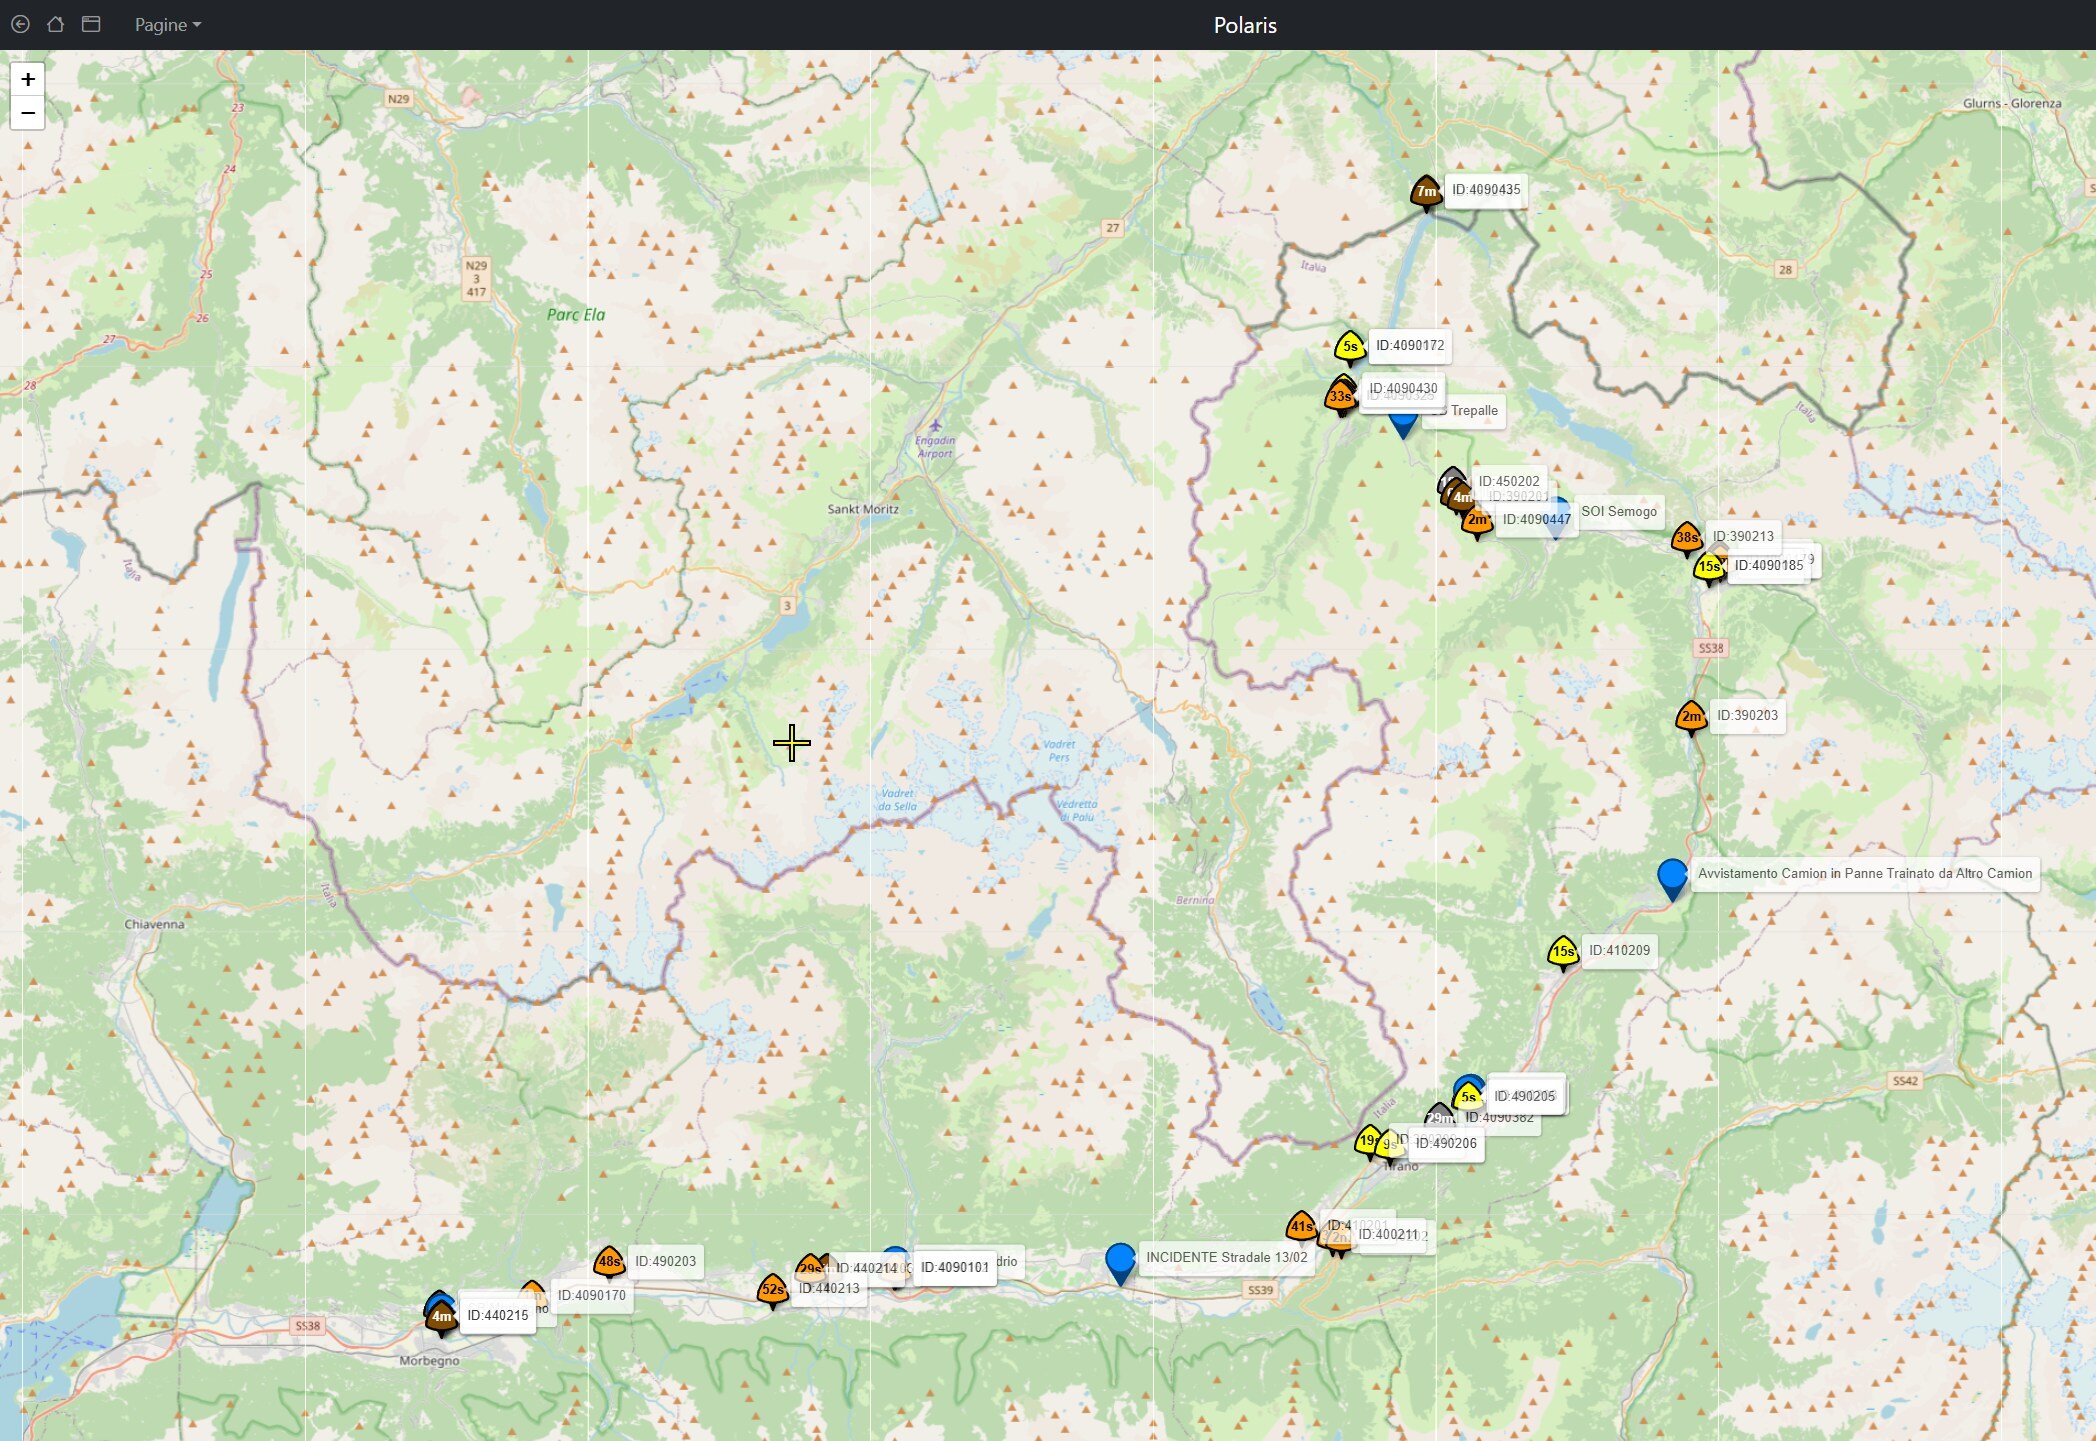Image resolution: width=2096 pixels, height=1441 pixels.
Task: Select orange 48s marker ID:490203
Action: pyautogui.click(x=609, y=1262)
